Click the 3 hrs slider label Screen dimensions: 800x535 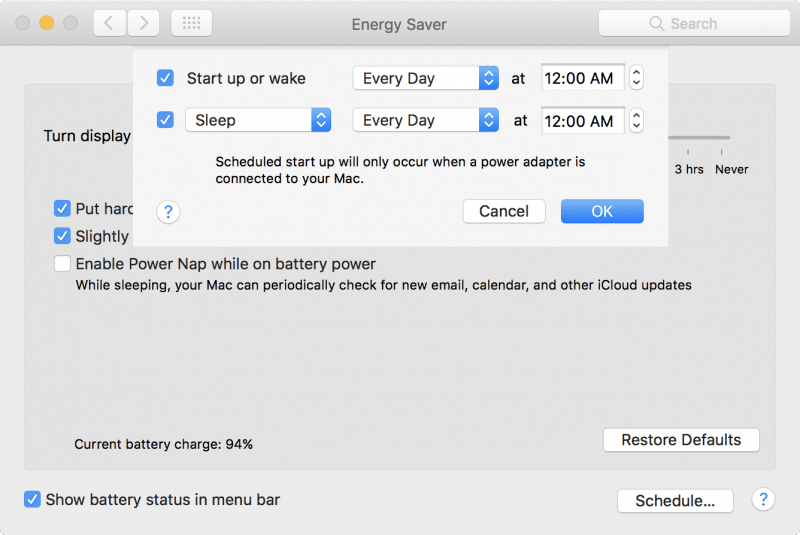tap(689, 169)
